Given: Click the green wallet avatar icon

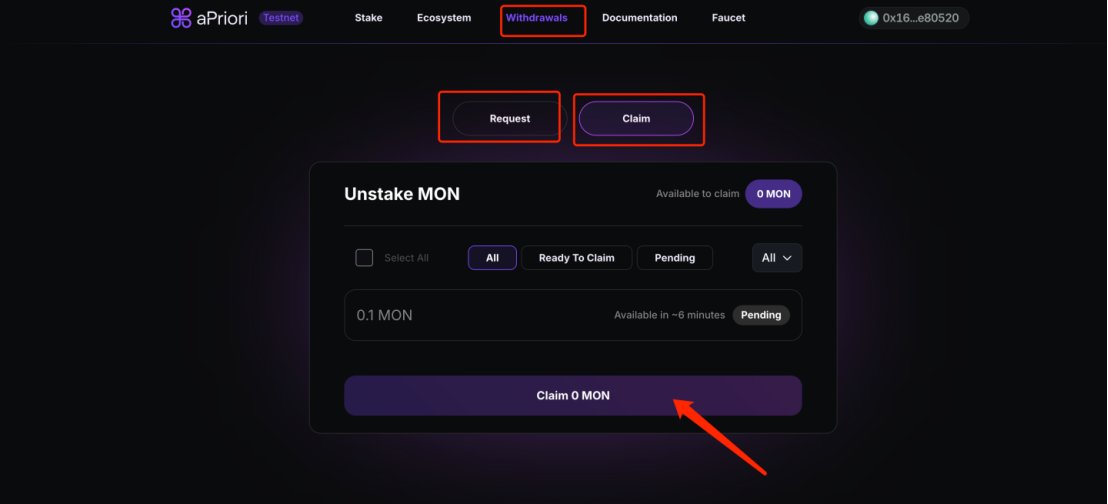Looking at the screenshot, I should [871, 18].
